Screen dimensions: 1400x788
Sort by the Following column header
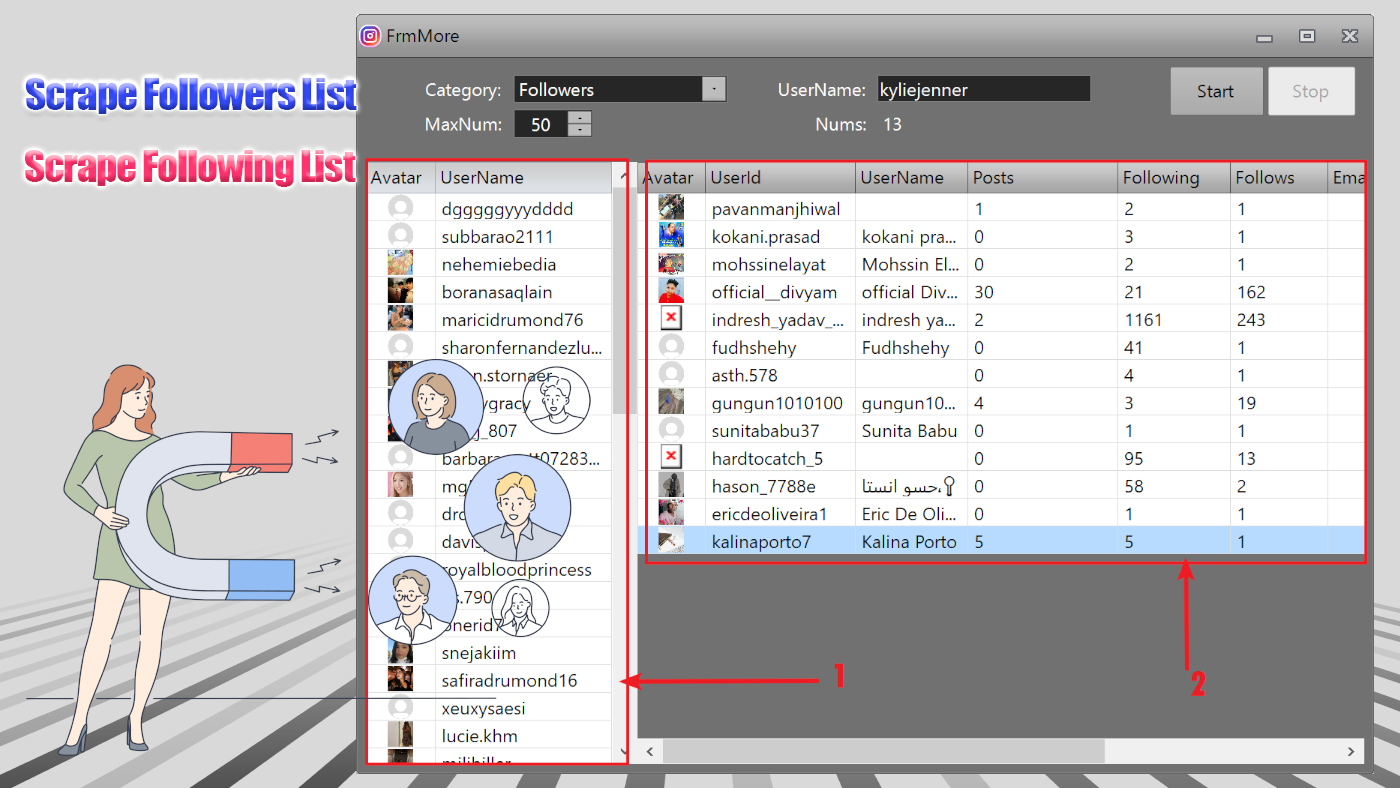coord(1173,178)
